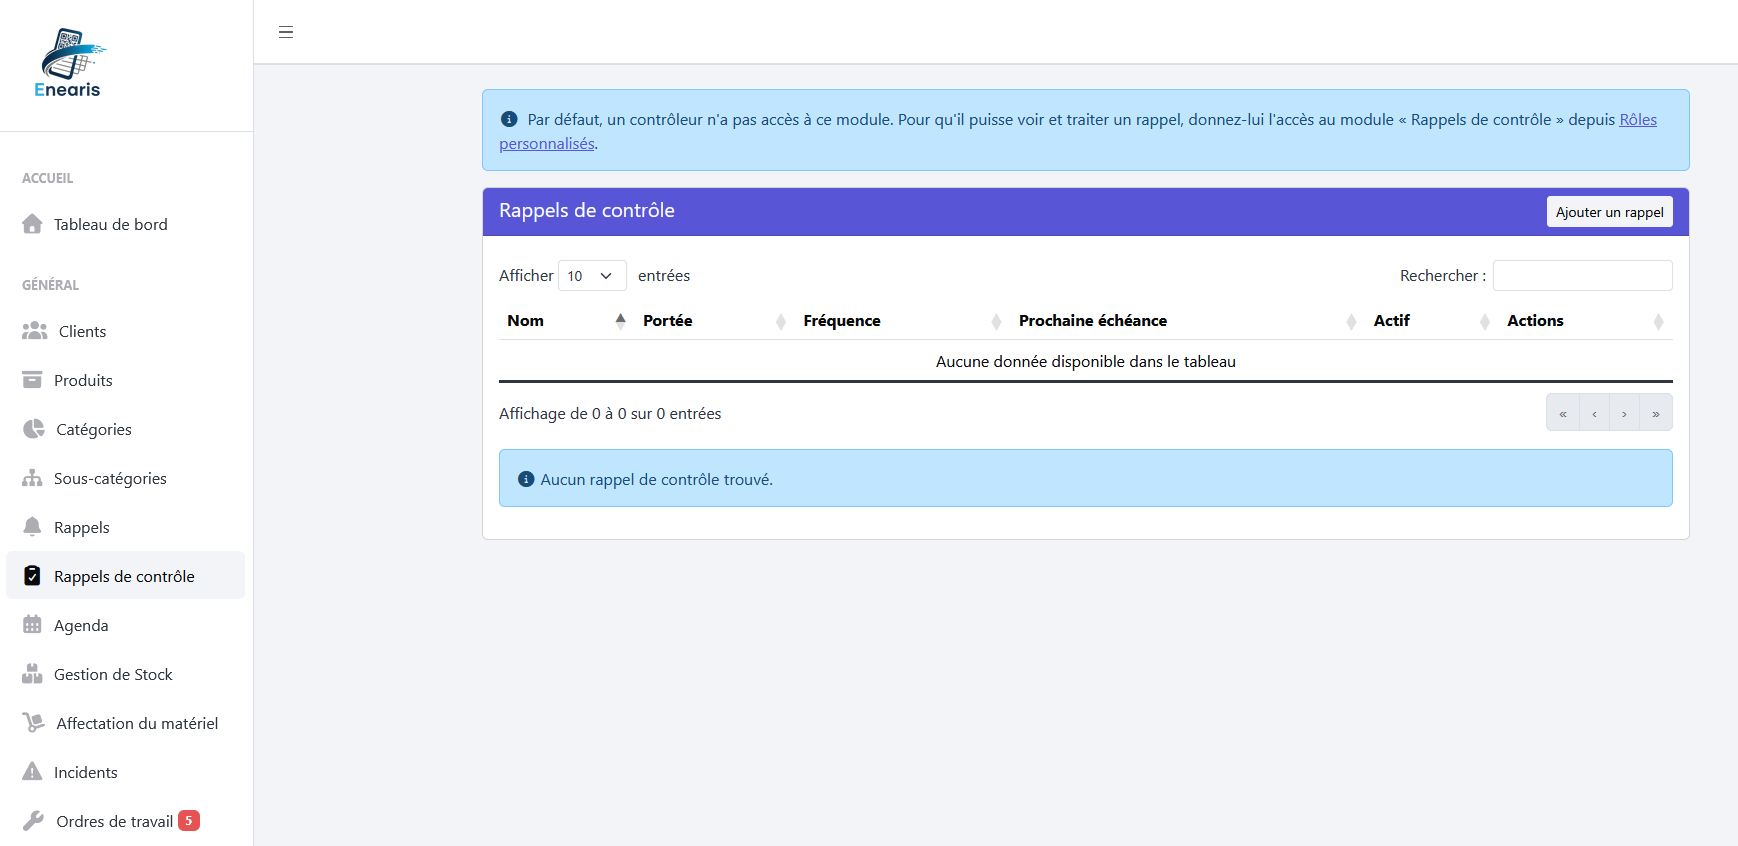
Task: Focus the Rechercher search field
Action: point(1582,276)
